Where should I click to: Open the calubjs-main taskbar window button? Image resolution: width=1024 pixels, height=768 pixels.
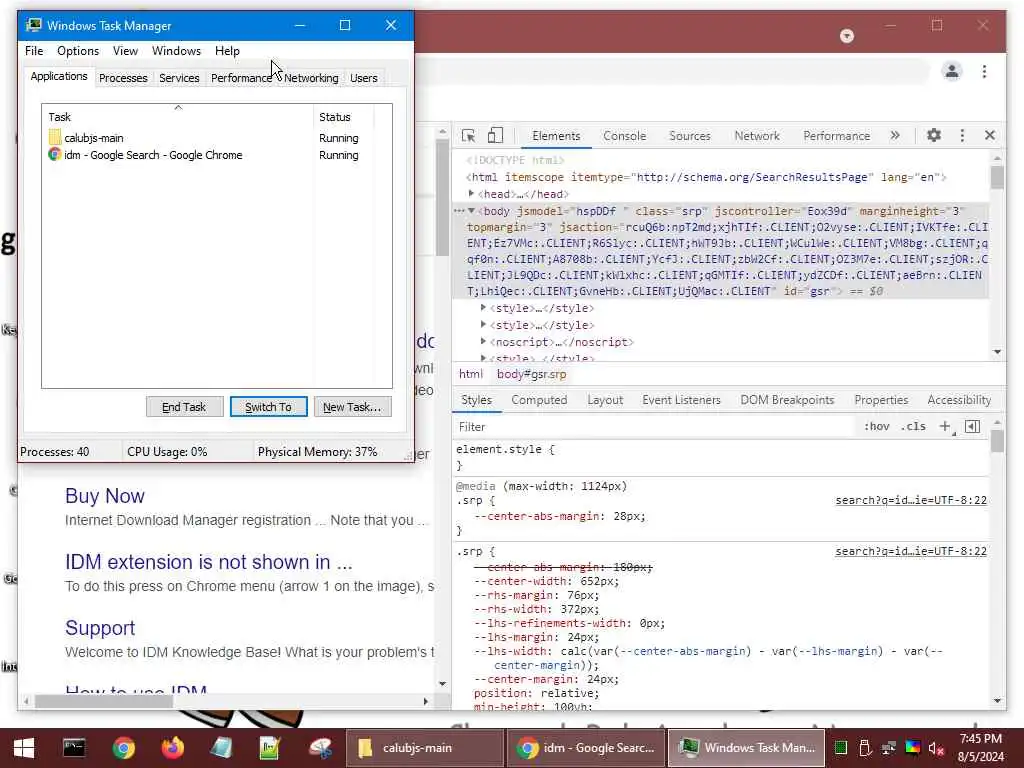point(424,748)
